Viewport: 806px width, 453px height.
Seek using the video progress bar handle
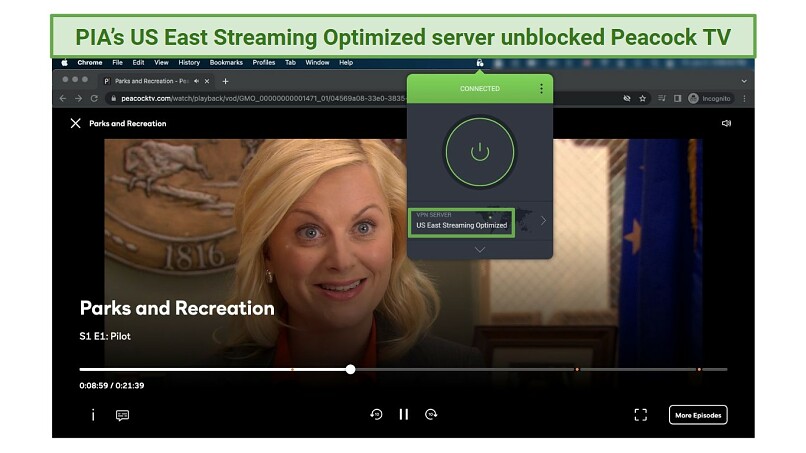(351, 369)
